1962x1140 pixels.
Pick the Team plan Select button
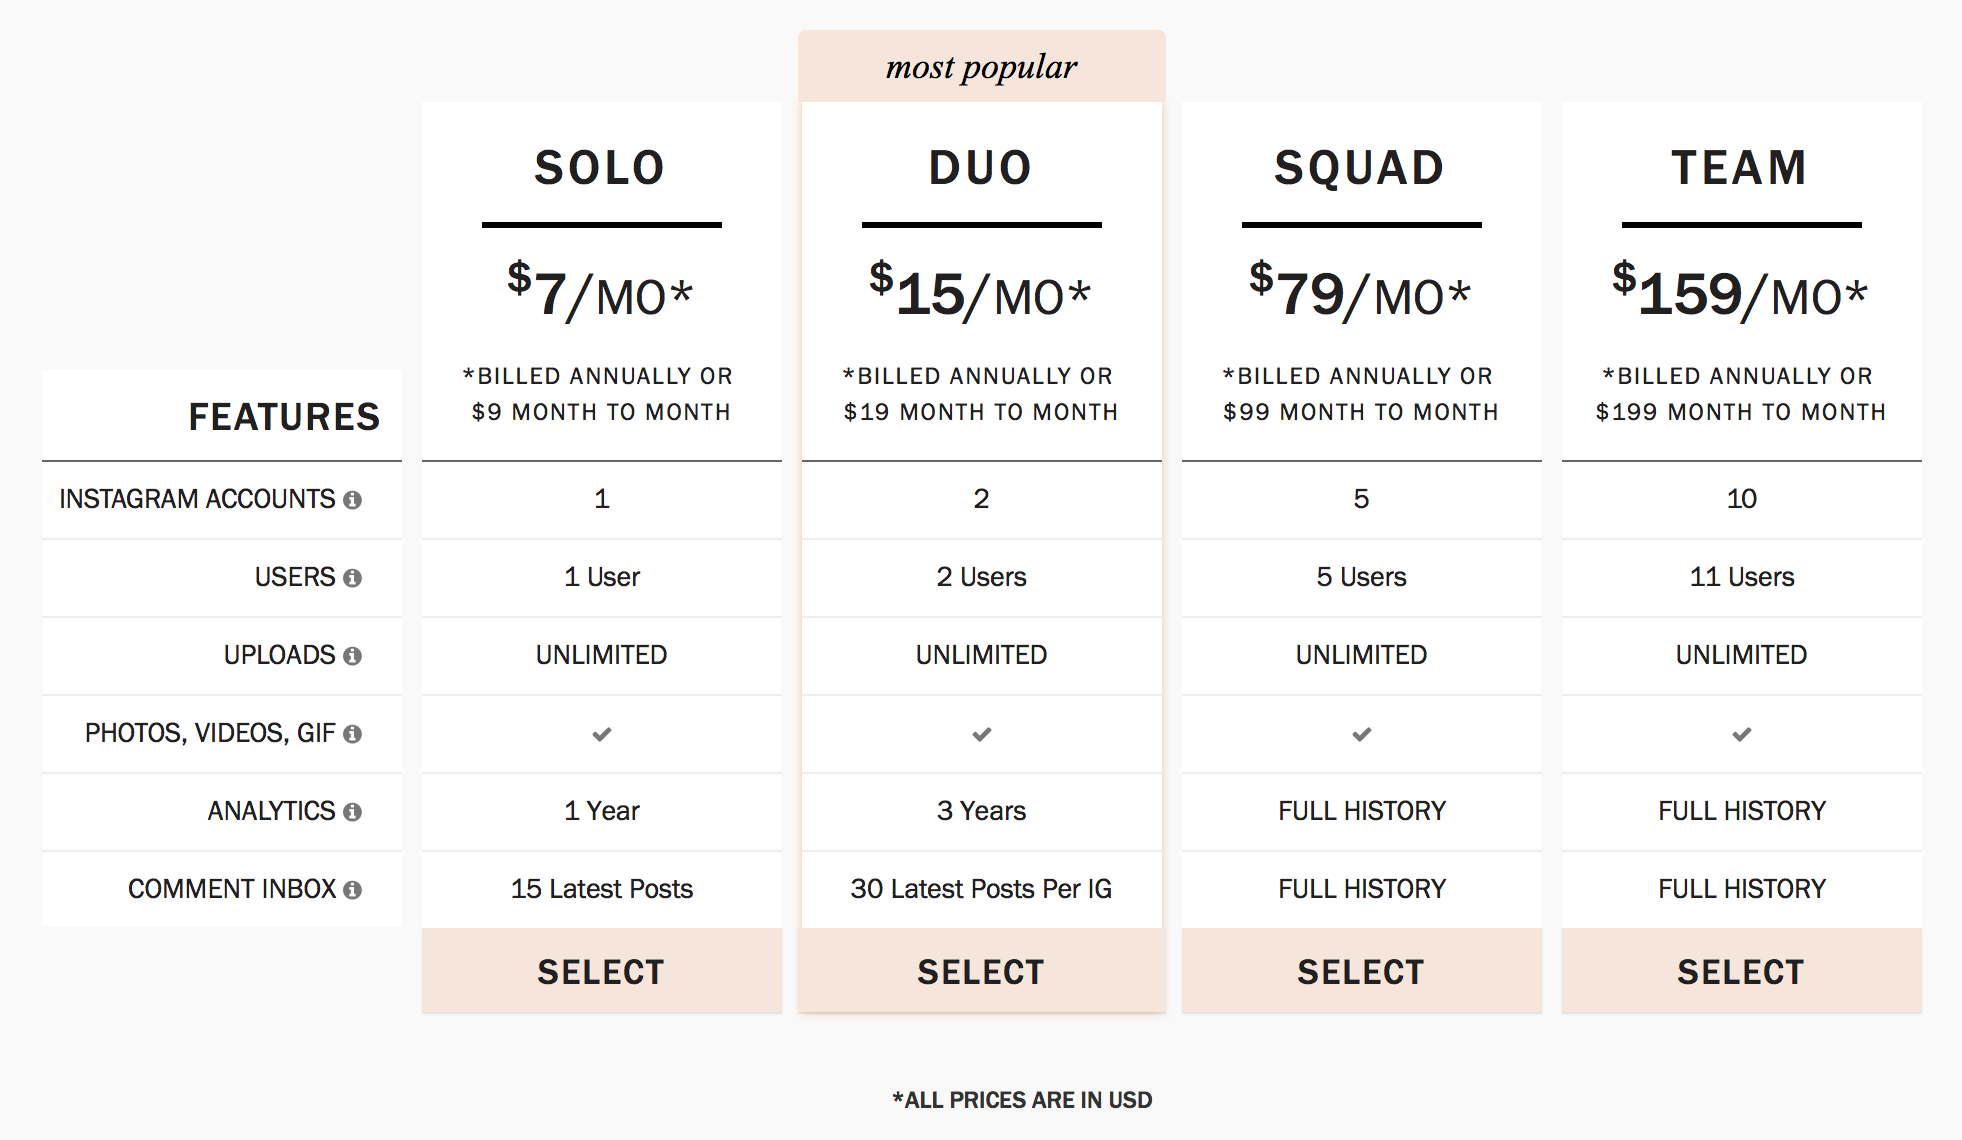pos(1742,971)
